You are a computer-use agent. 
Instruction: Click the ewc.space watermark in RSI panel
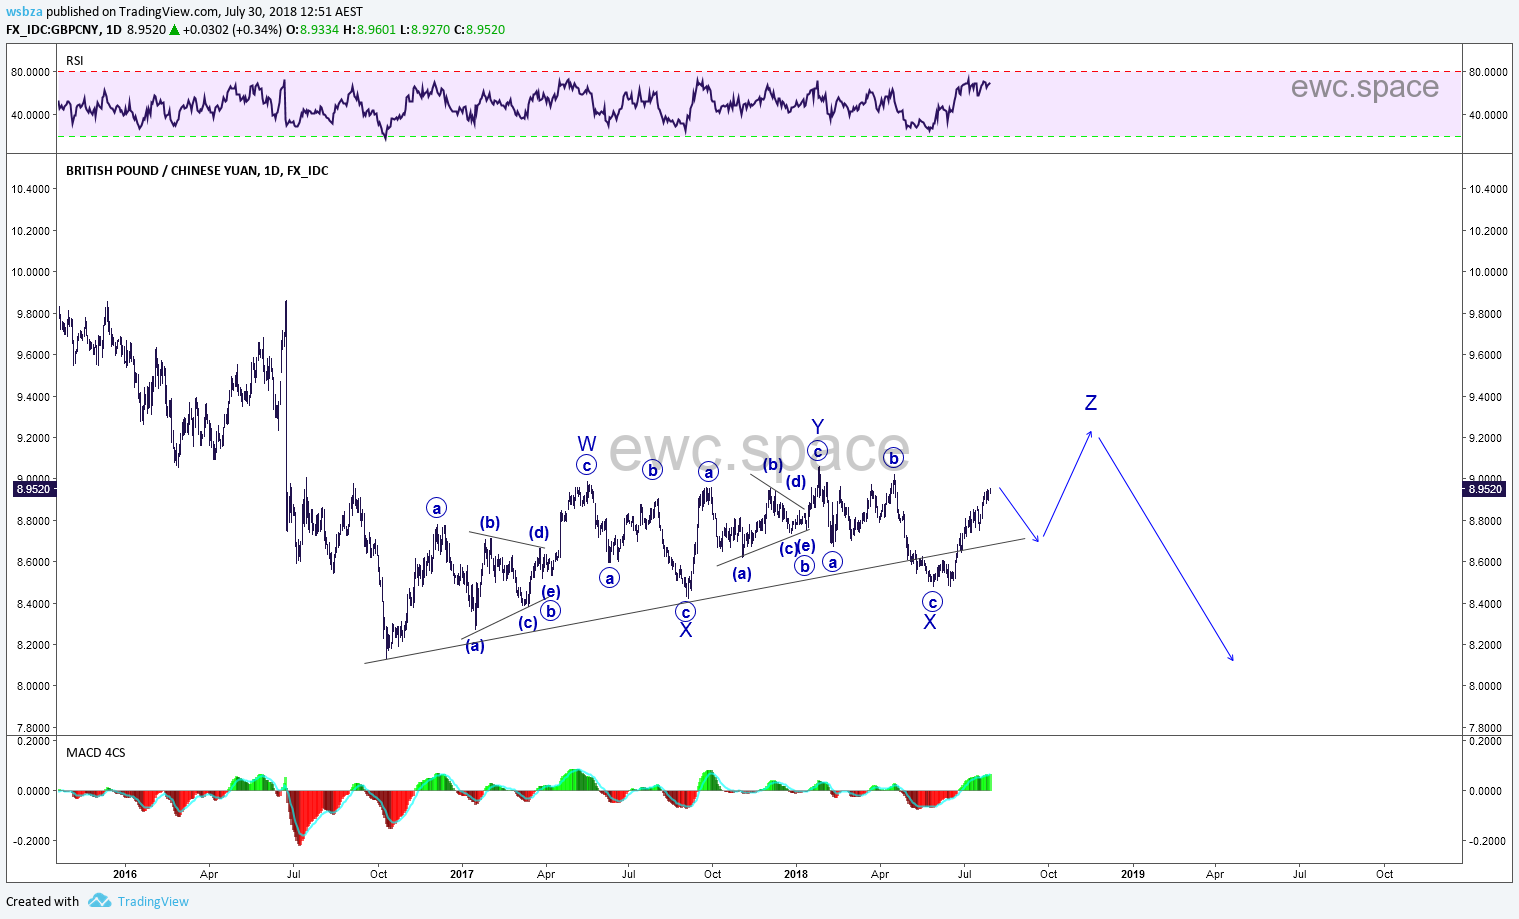[1364, 87]
